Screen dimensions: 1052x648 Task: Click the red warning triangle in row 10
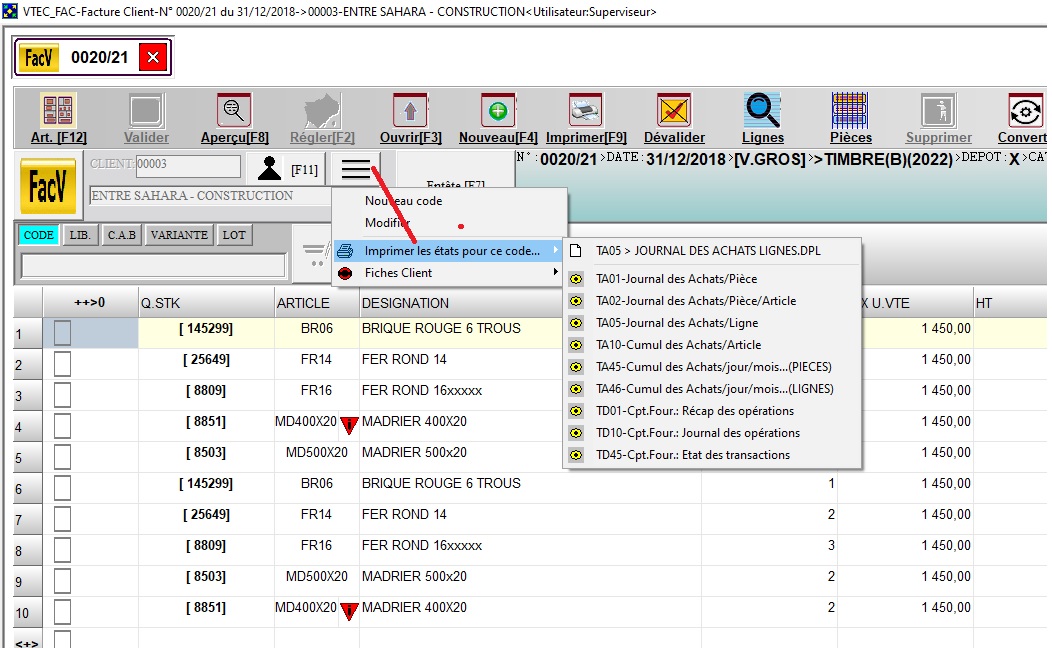349,610
